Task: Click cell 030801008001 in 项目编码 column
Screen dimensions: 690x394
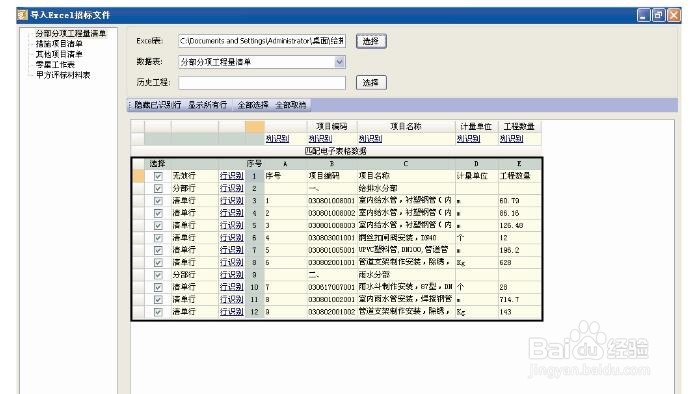Action: [x=331, y=201]
